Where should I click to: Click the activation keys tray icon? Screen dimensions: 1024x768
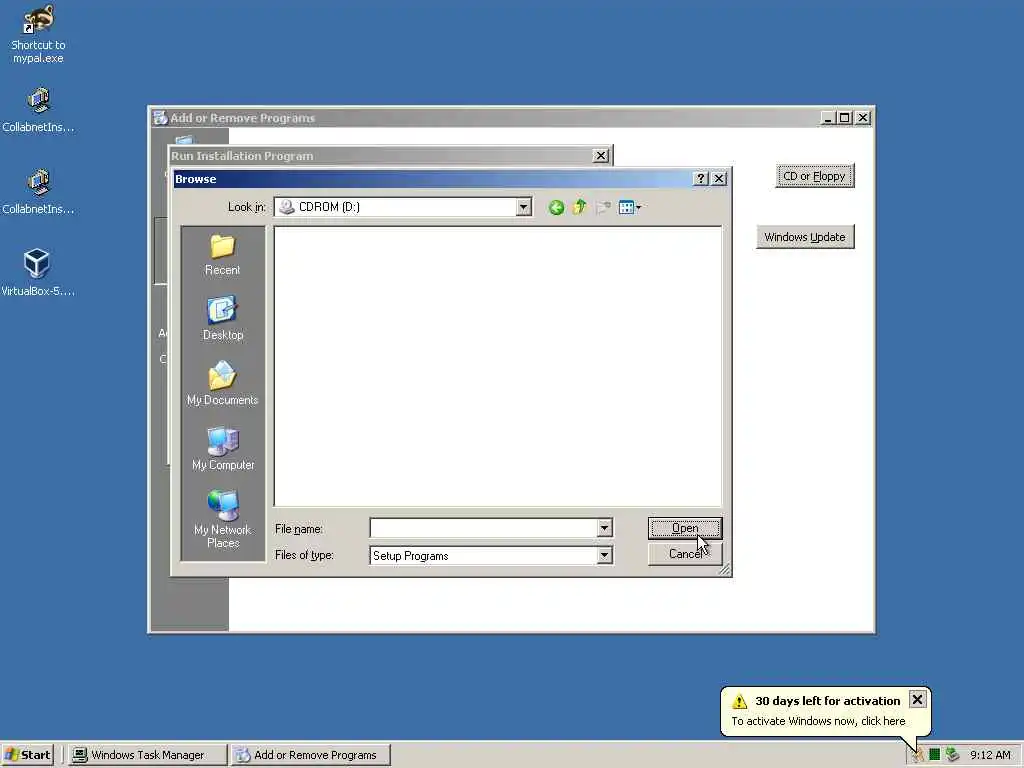[918, 755]
